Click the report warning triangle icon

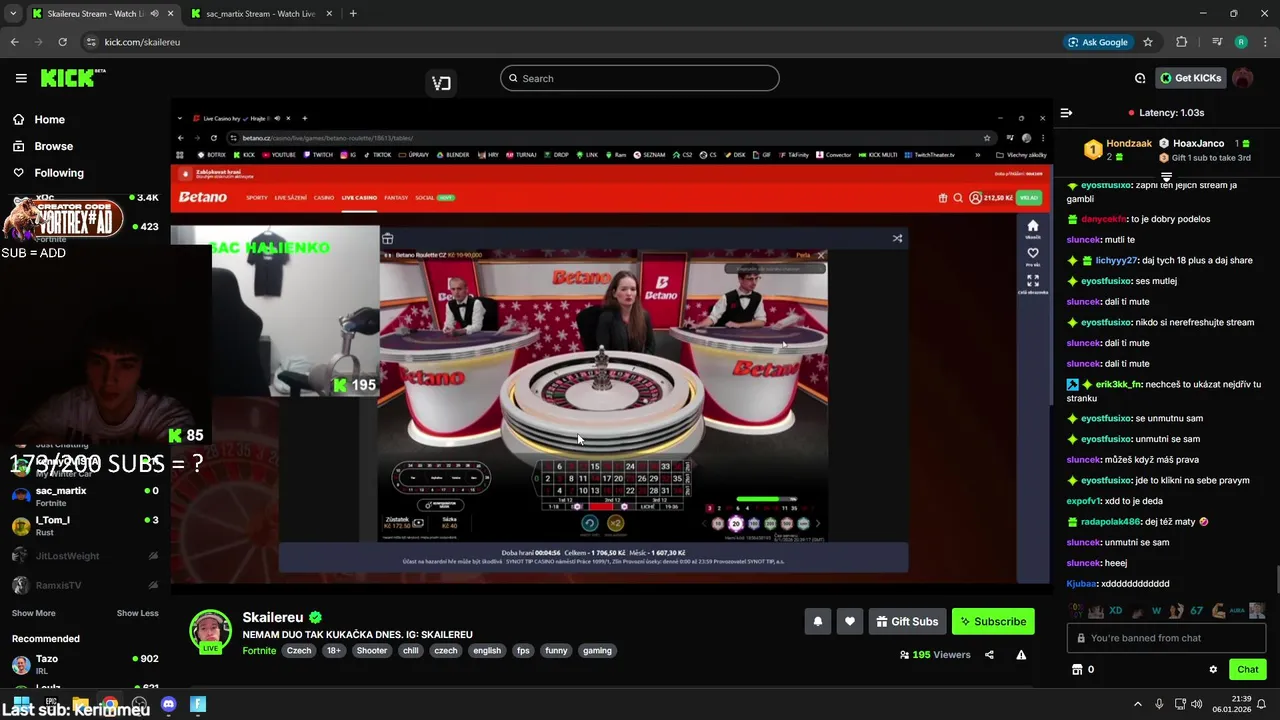(1021, 655)
